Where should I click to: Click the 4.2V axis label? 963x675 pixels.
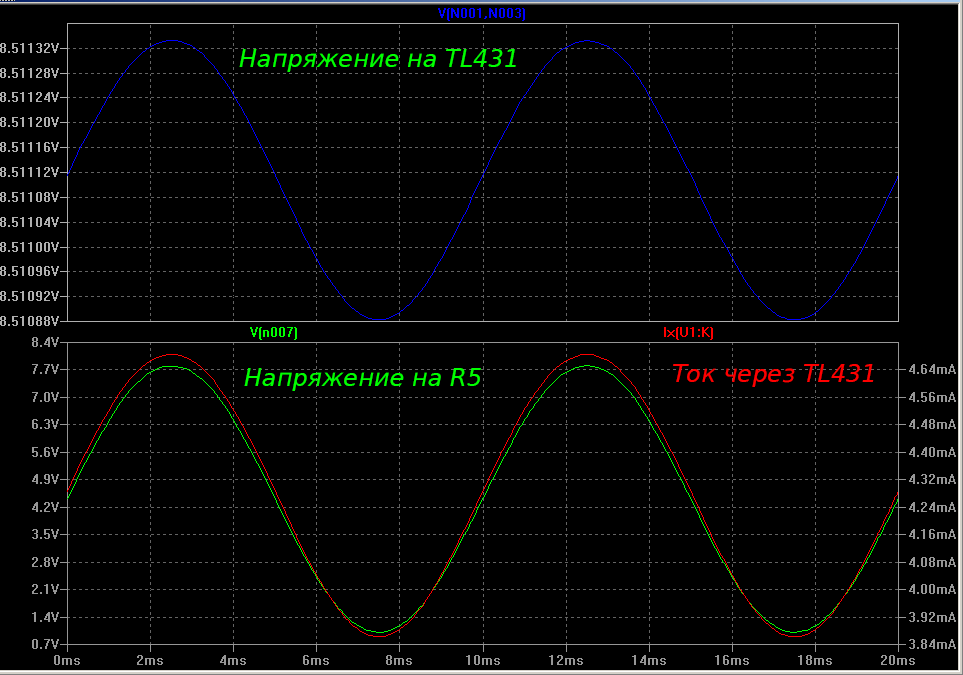[x=45, y=507]
